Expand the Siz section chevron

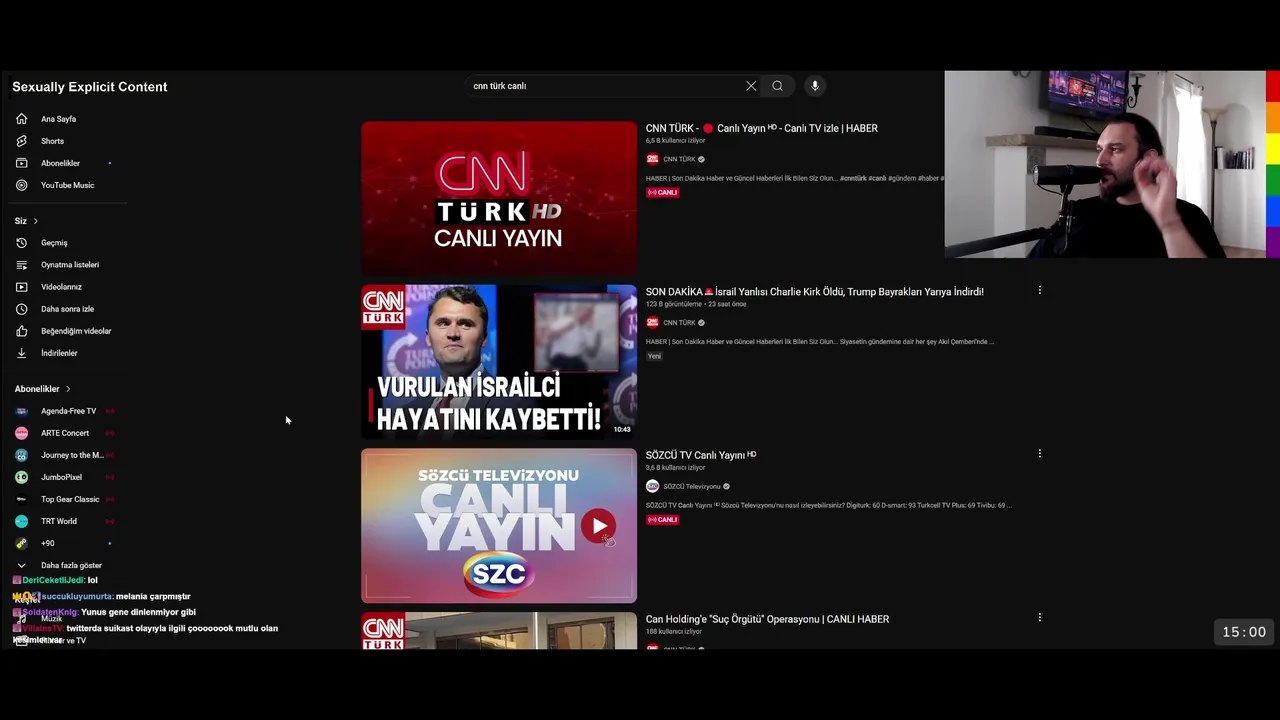(x=35, y=221)
